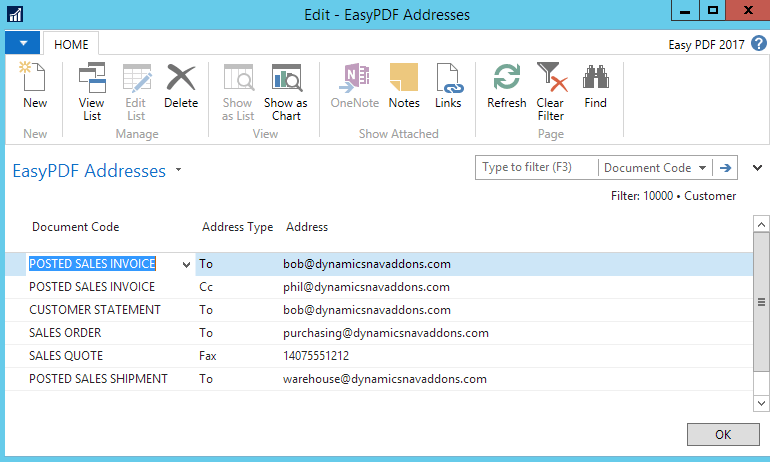This screenshot has height=462, width=770.
Task: Open the Links icon
Action: 449,78
